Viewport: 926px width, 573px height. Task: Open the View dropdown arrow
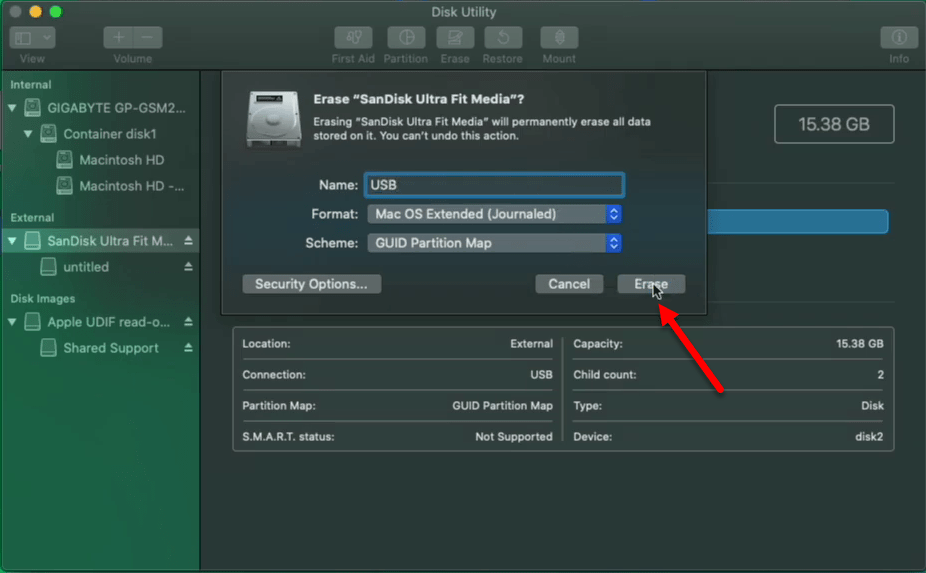tap(47, 38)
